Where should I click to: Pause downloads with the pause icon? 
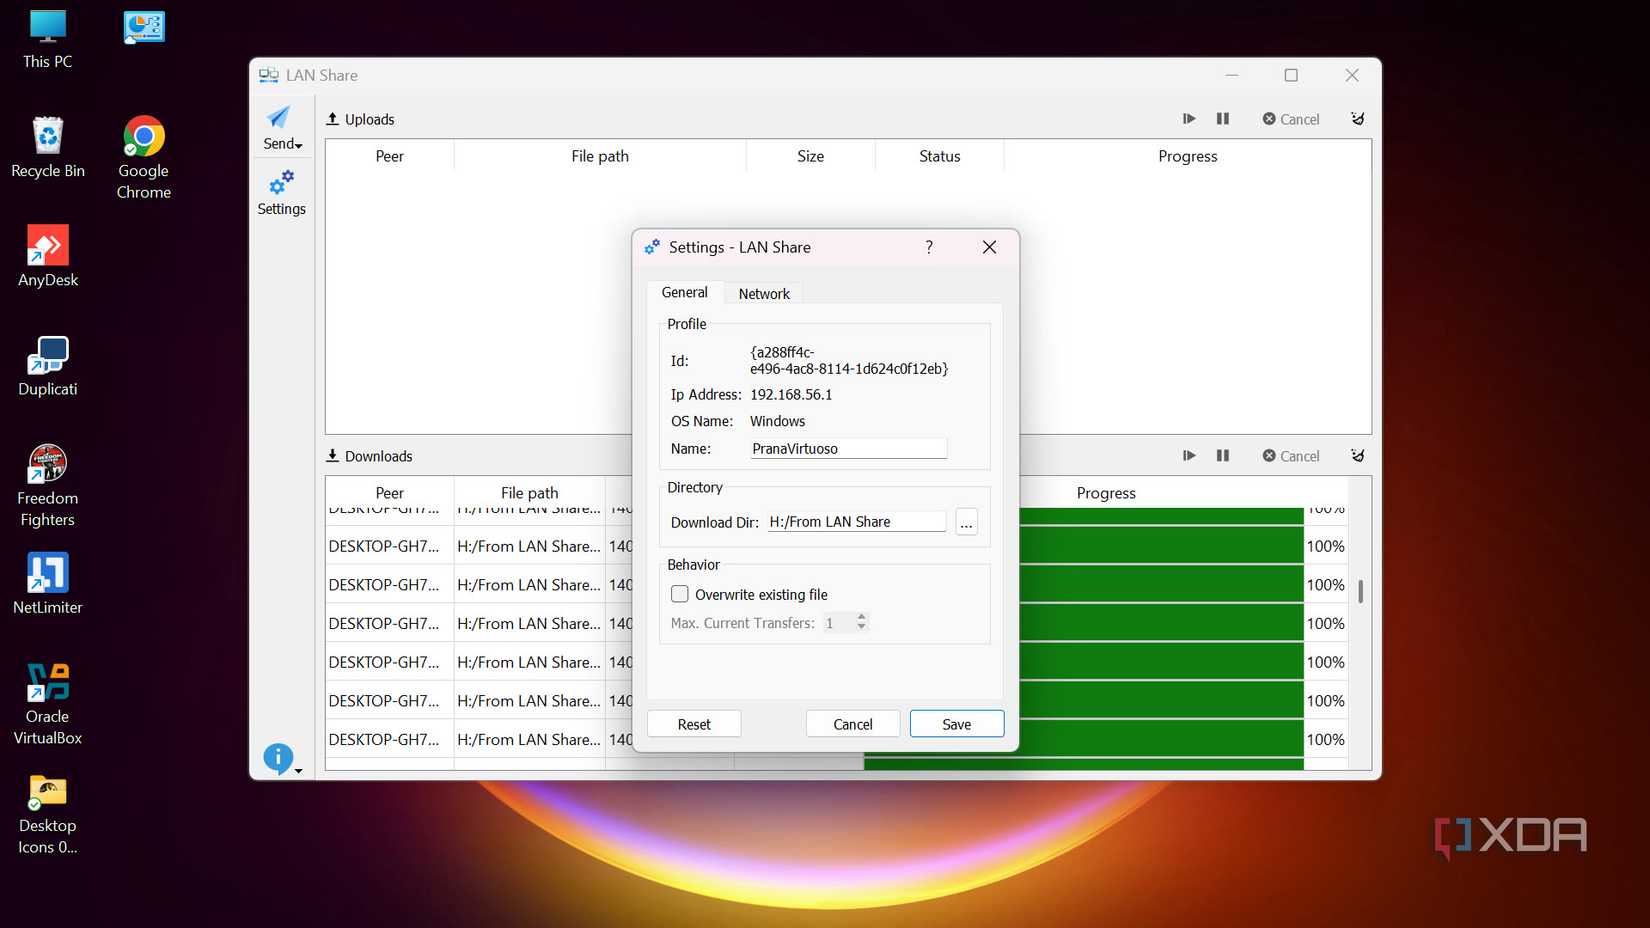[x=1222, y=456]
